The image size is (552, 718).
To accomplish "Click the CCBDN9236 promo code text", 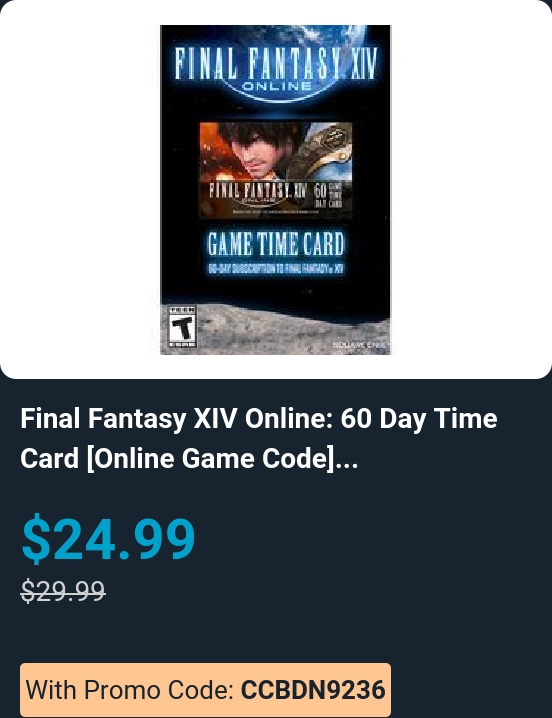I will [313, 690].
